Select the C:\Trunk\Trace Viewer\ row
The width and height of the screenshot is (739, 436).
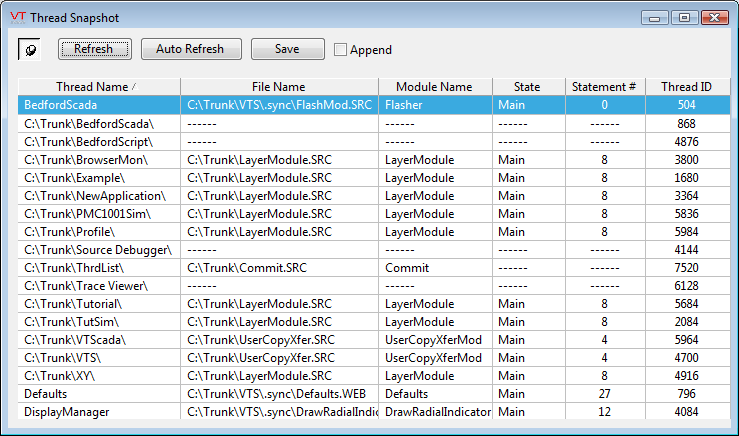tap(100, 285)
